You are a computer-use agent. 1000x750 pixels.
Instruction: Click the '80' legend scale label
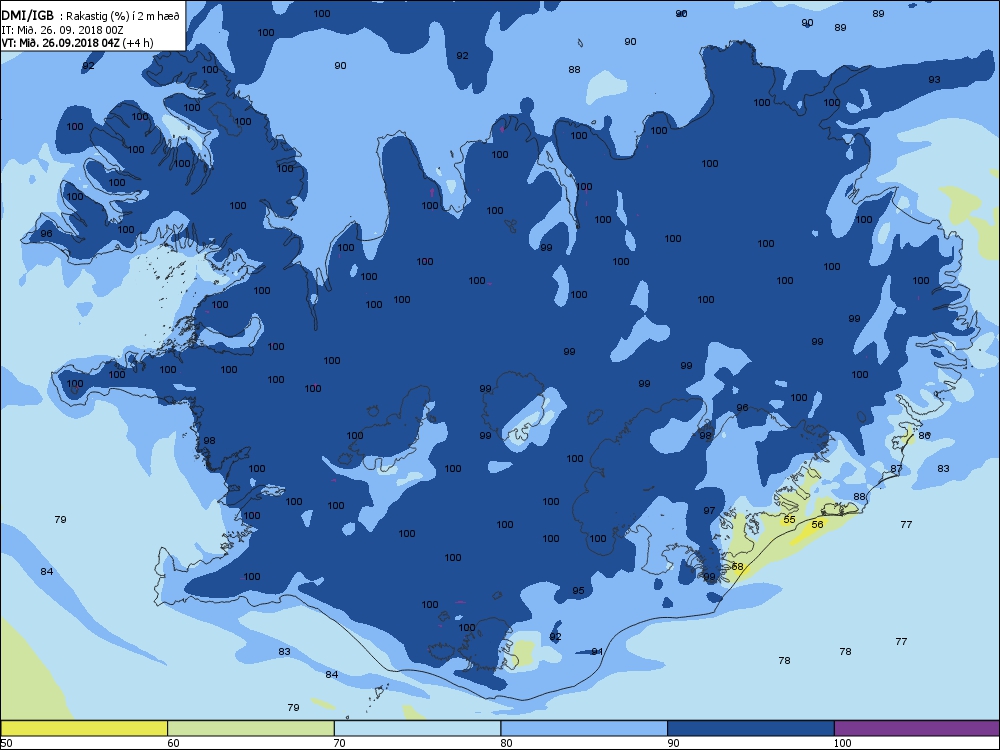(506, 742)
